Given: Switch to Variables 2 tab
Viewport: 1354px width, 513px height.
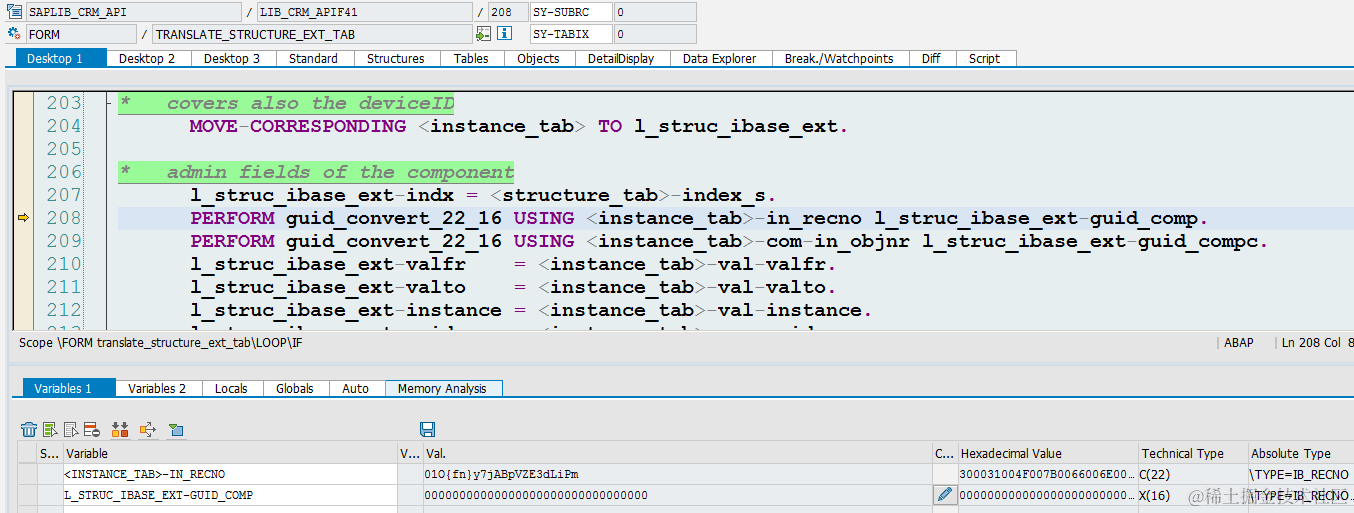Looking at the screenshot, I should (x=157, y=388).
